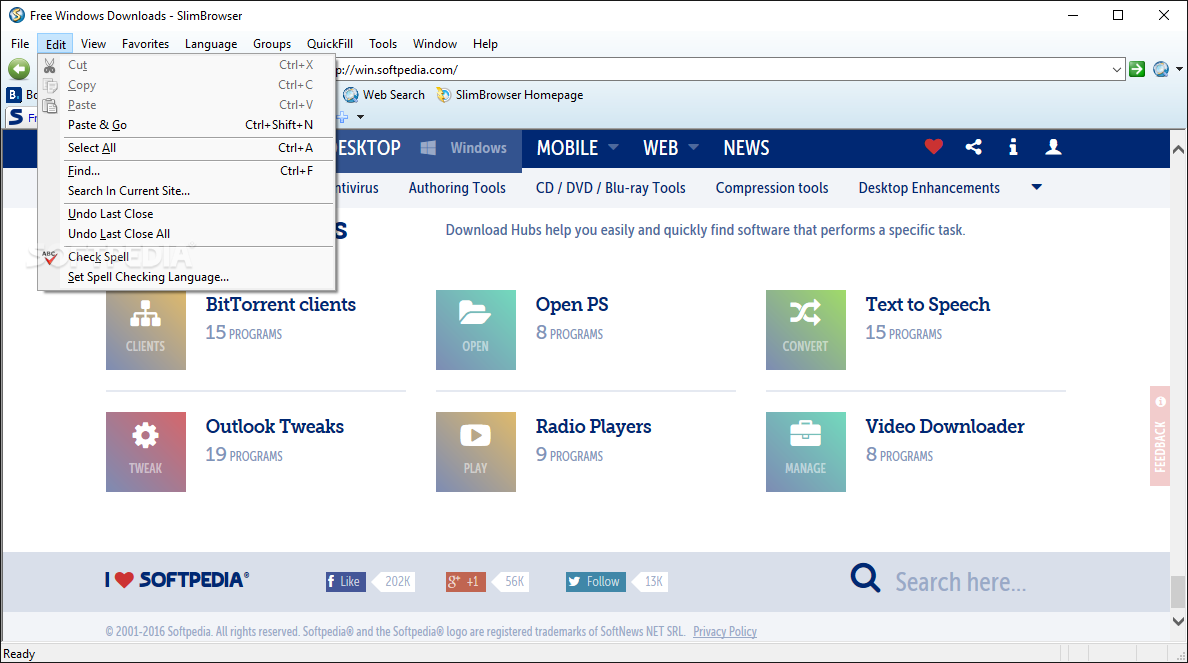Click the vertical scrollbar thumb

pyautogui.click(x=1178, y=592)
